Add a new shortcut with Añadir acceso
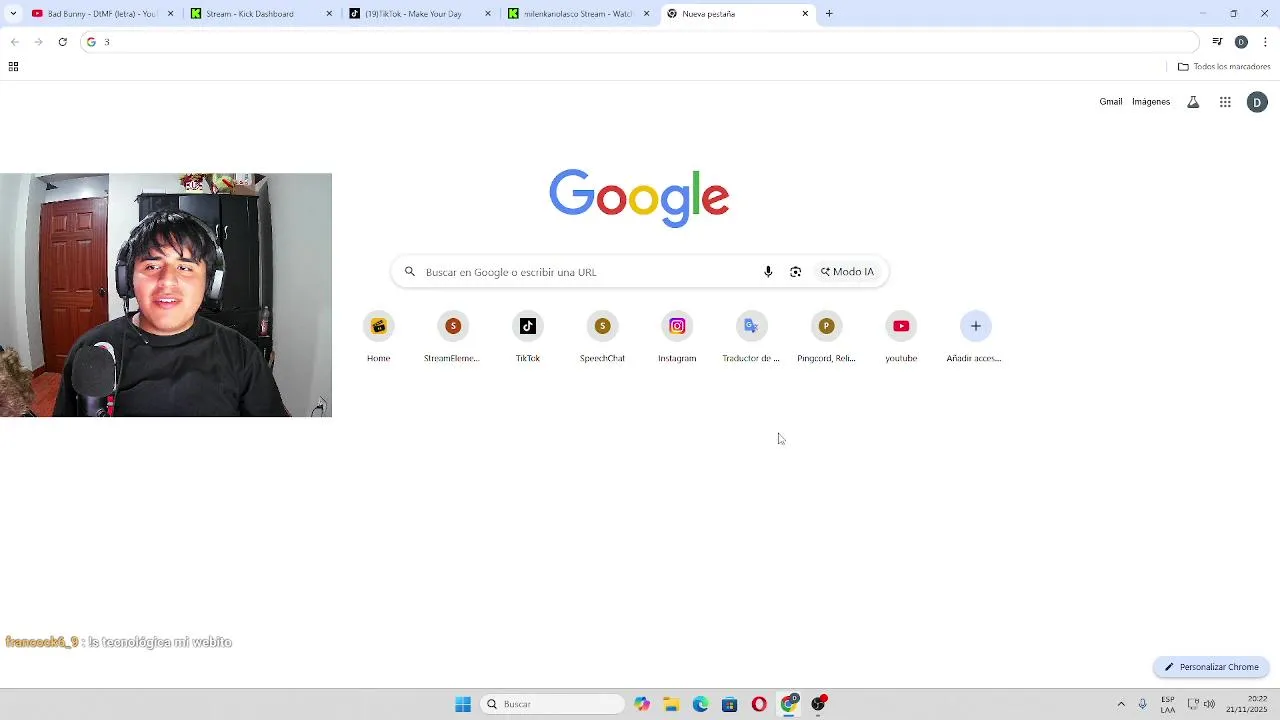 pyautogui.click(x=975, y=338)
